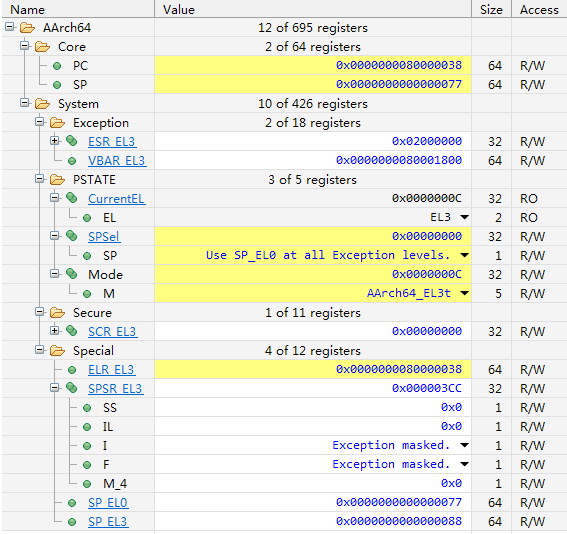Click the green dot next to SP_EL0
The image size is (567, 534).
point(72,503)
